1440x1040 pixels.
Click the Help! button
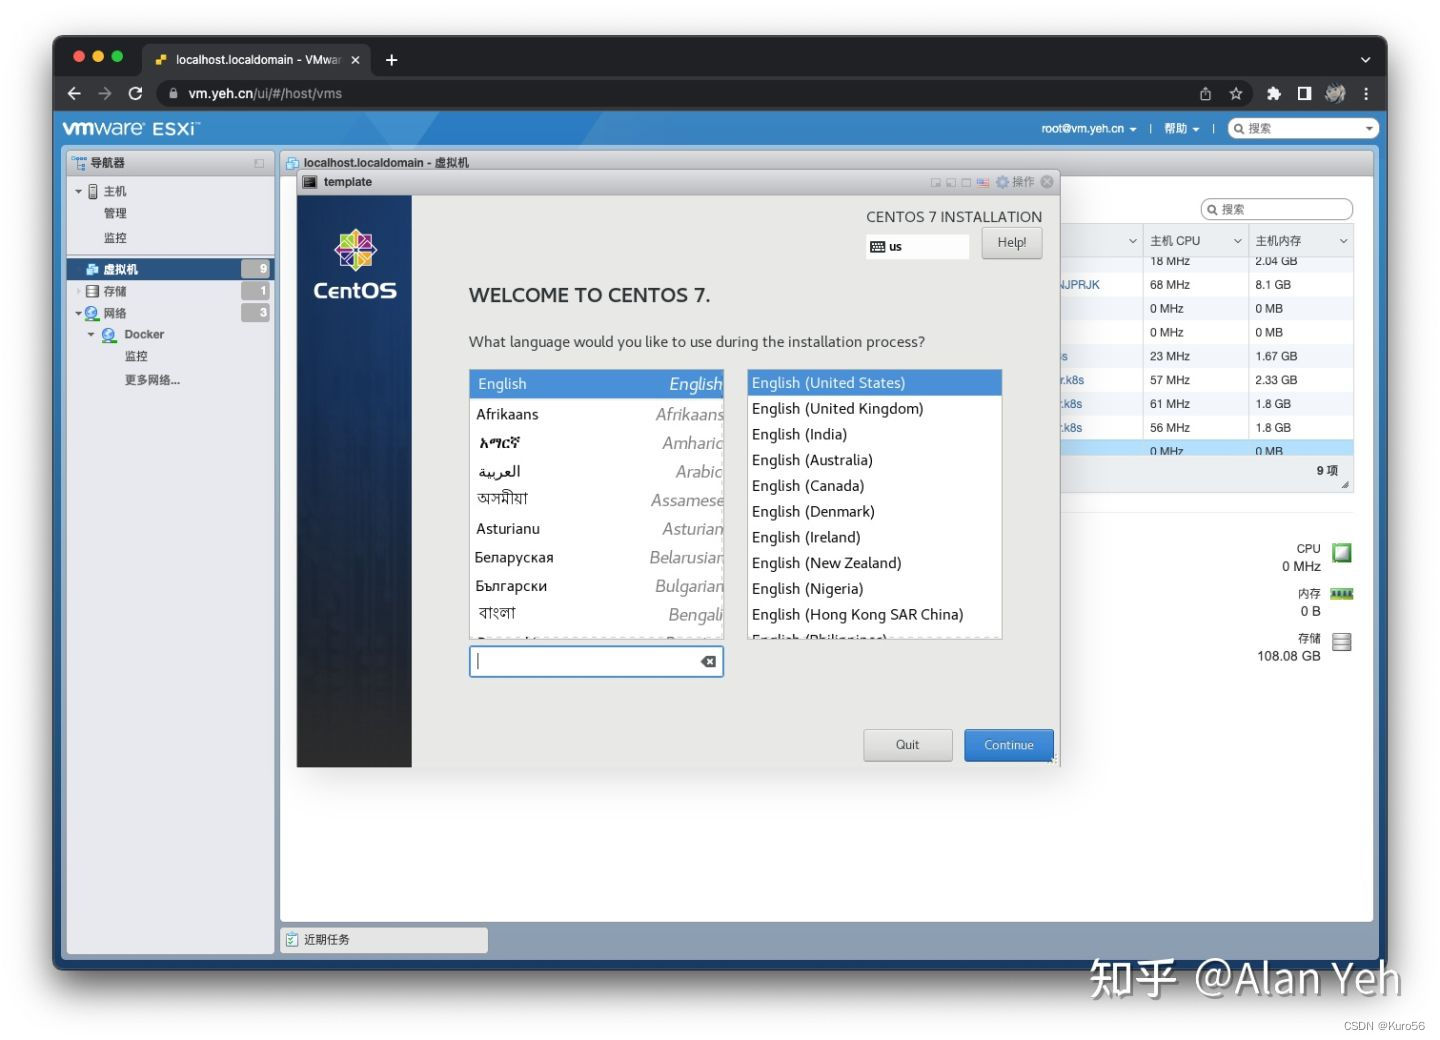pos(1012,243)
